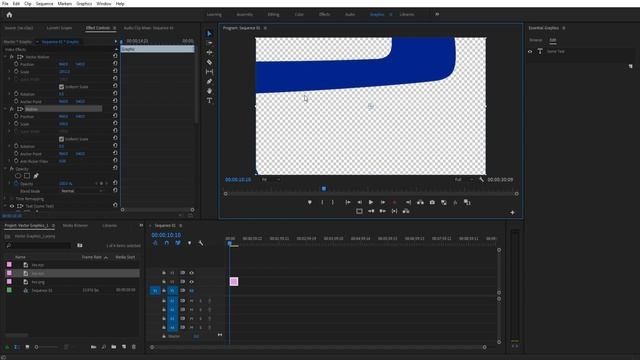
Task: Step back one frame
Action: (x=359, y=202)
